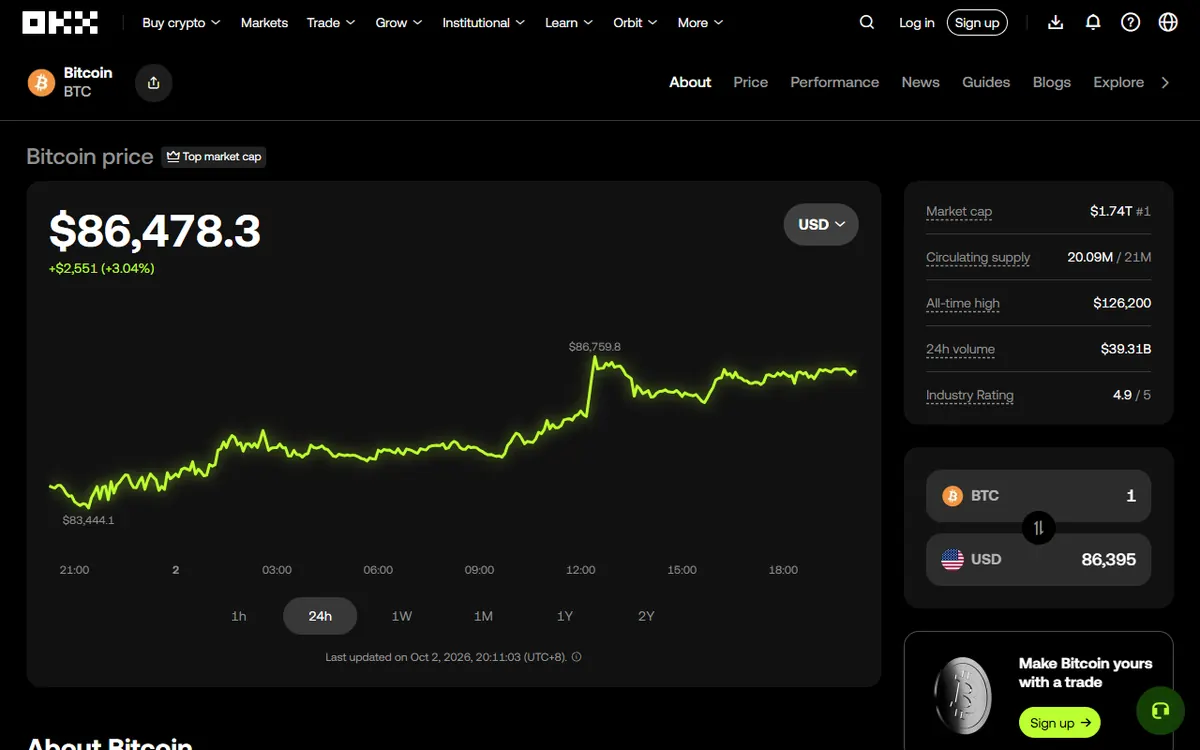Click the Sign up button in header

click(977, 22)
